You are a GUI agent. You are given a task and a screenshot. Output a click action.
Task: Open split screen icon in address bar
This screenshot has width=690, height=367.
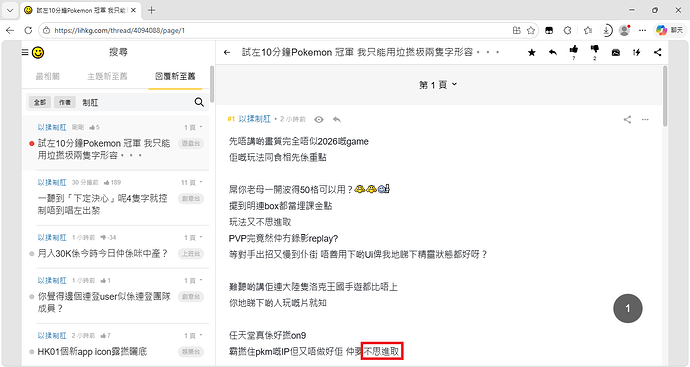(x=517, y=30)
